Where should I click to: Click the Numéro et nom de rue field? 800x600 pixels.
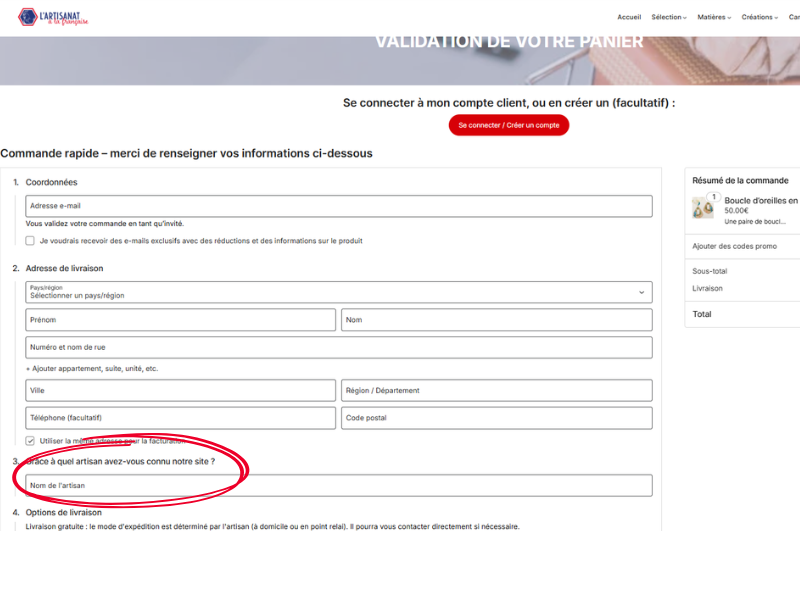tap(338, 347)
